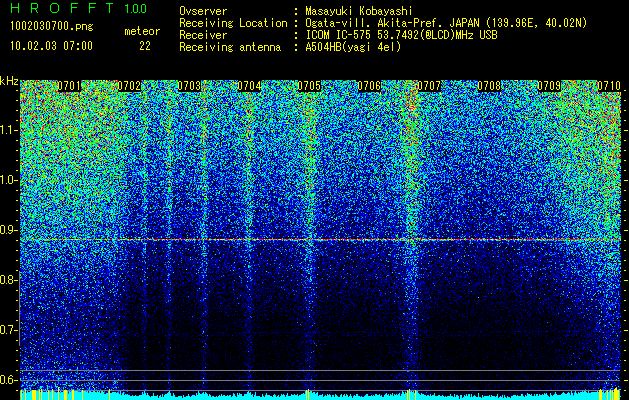Click the ICOM IC-575 53.7492 MHz receiver value
Screen dimensions: 629x400
pyautogui.click(x=402, y=35)
